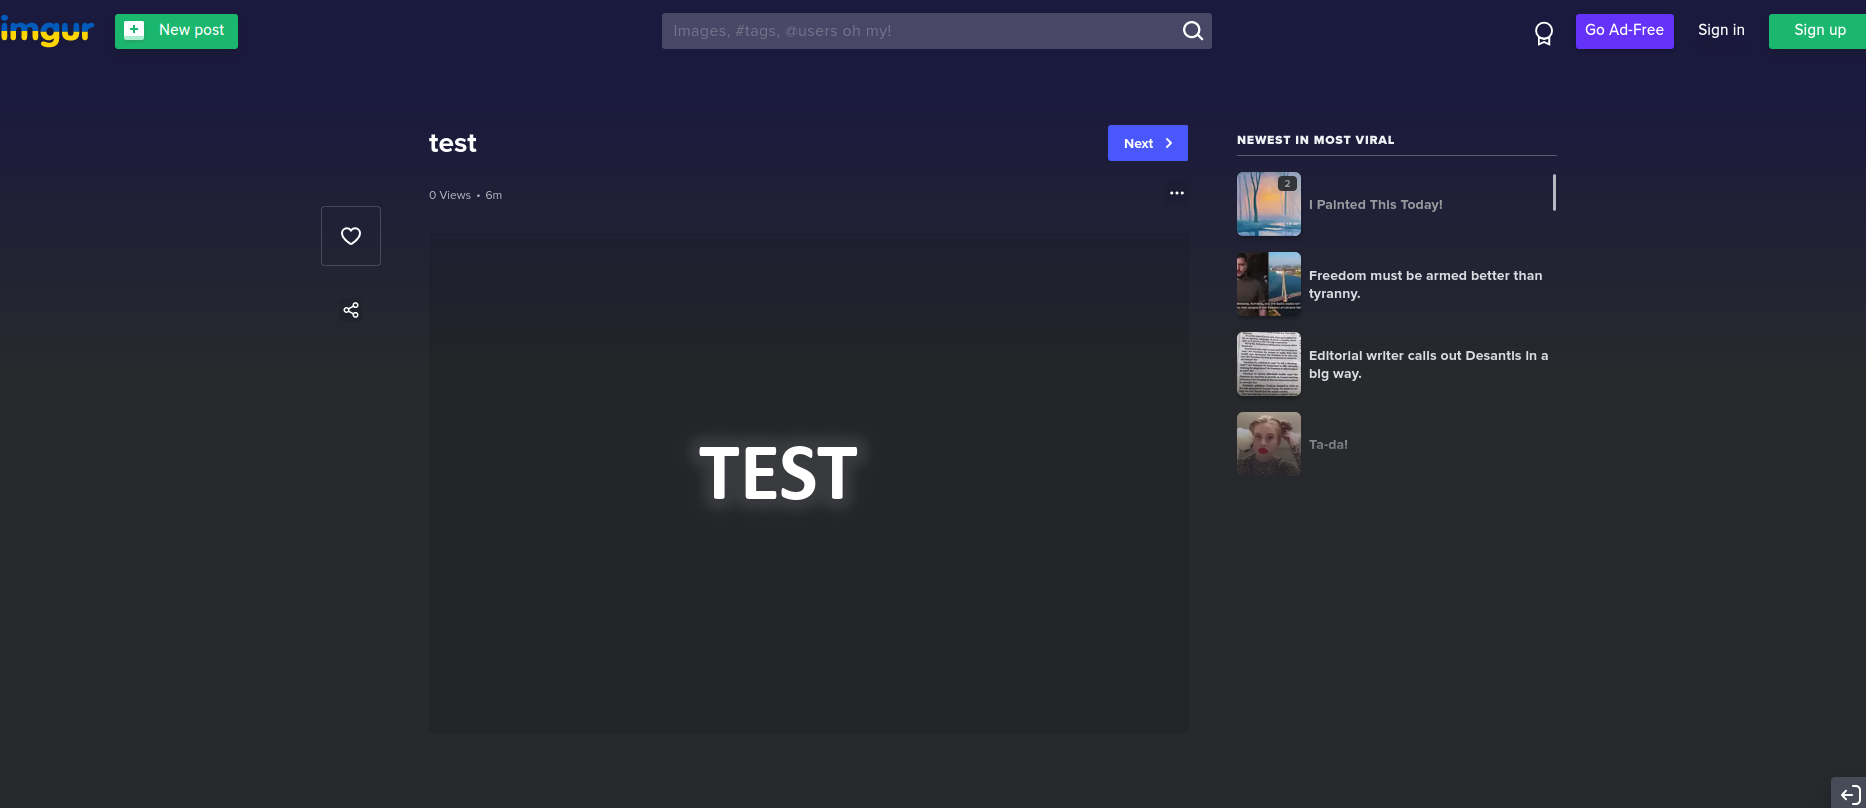Click the "NEWEST IN MOST VIRAL" heading
This screenshot has width=1866, height=808.
click(x=1315, y=140)
